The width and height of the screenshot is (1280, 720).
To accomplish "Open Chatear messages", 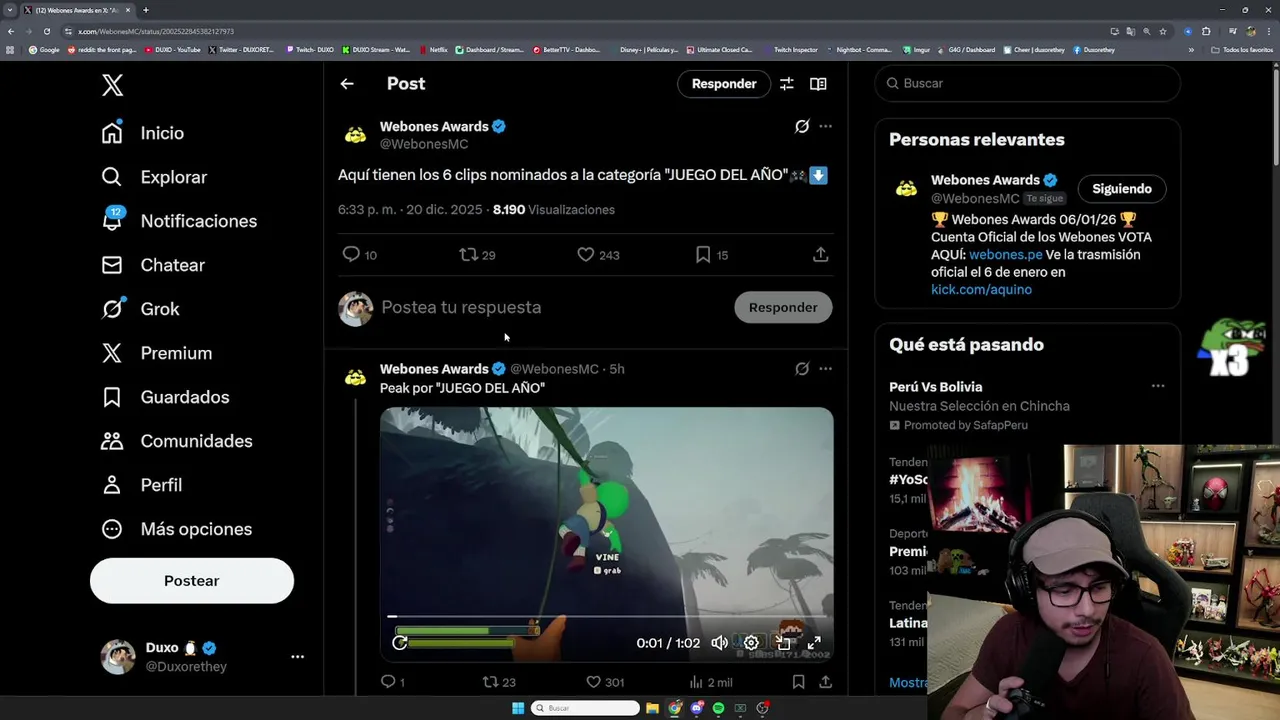I will pyautogui.click(x=153, y=265).
